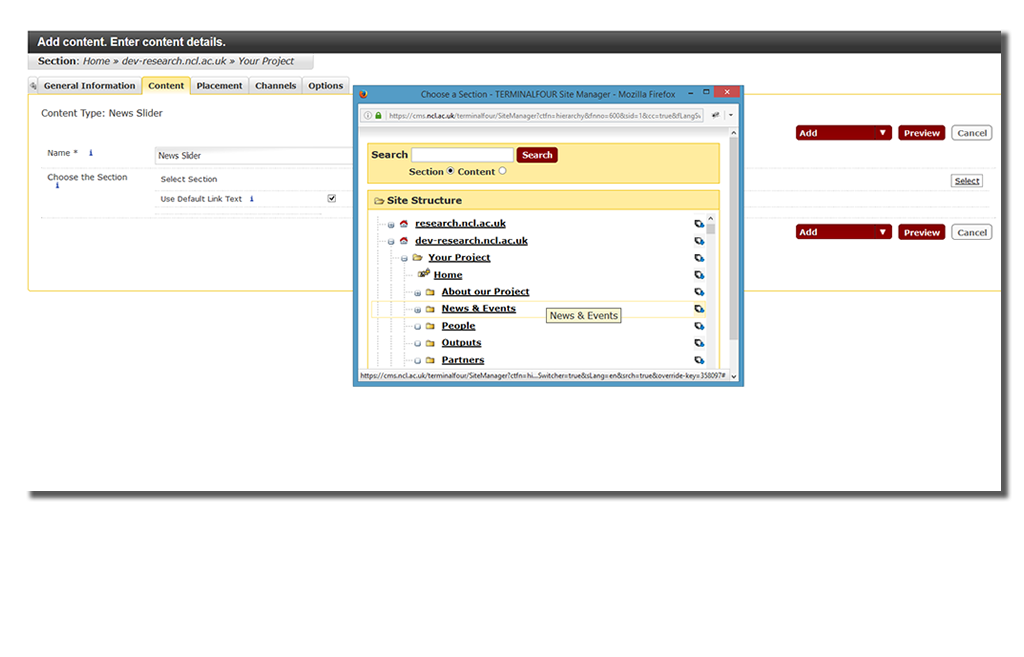Click select icon beside News & Events row
The width and height of the screenshot is (1024, 657).
[x=699, y=309]
